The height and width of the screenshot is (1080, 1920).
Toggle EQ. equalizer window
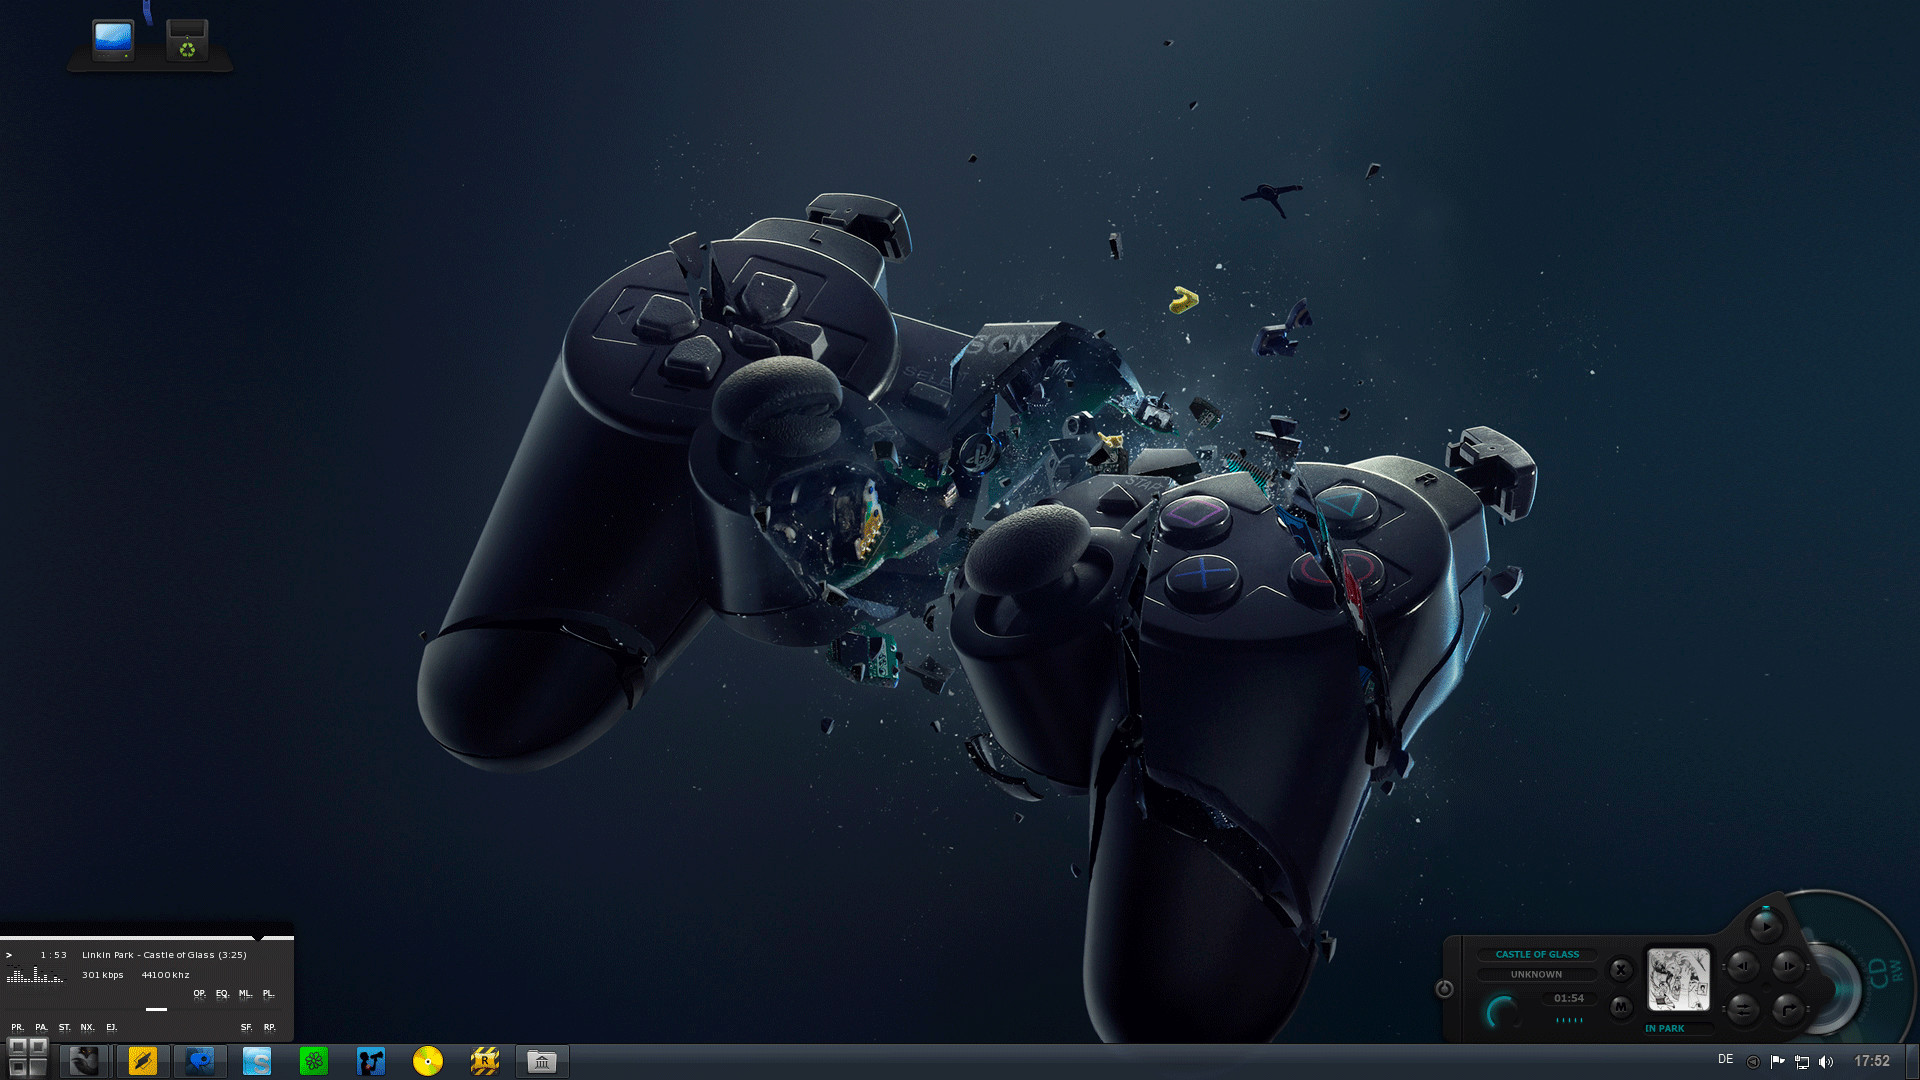[222, 993]
